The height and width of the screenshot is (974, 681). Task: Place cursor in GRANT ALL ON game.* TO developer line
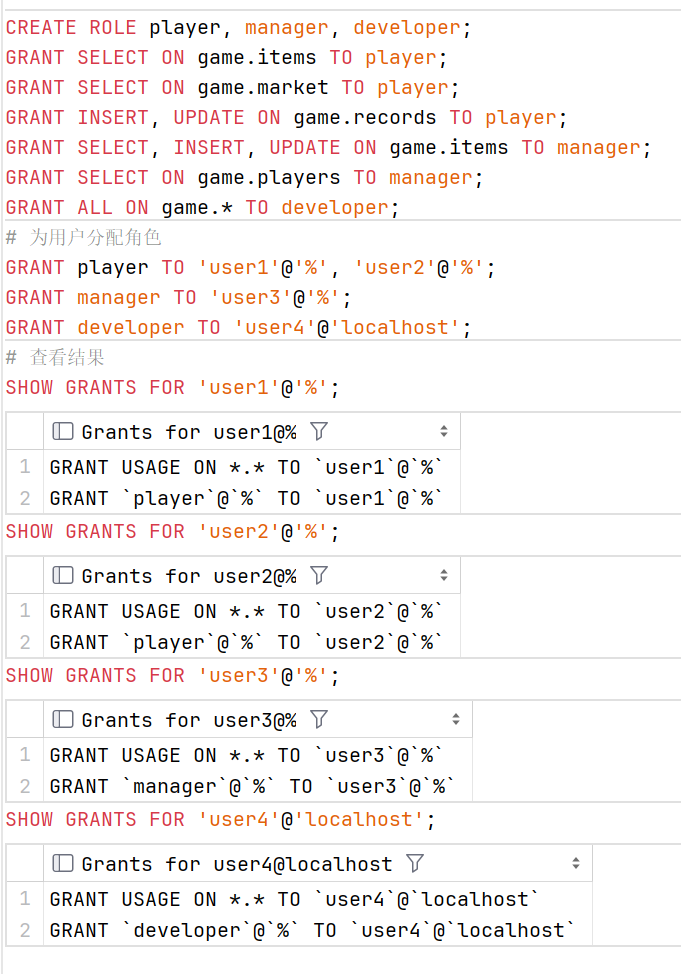203,207
